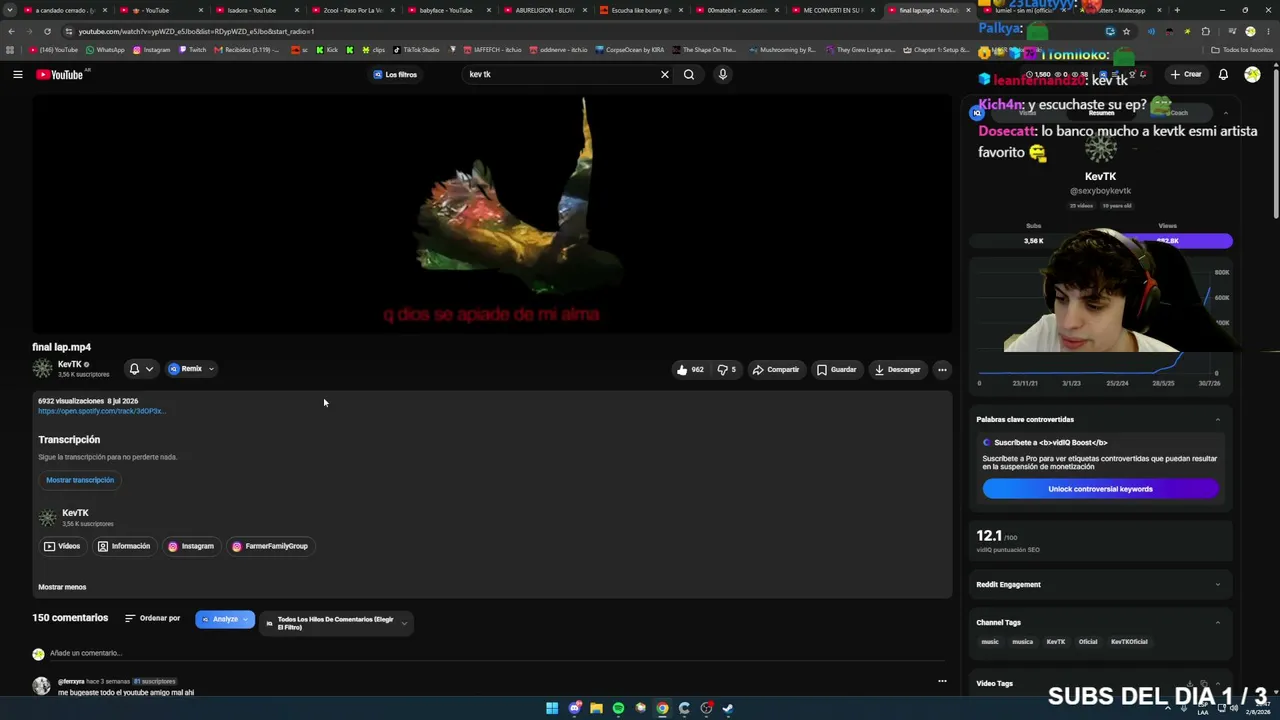Image resolution: width=1280 pixels, height=720 pixels.
Task: Reload the page in Chrome
Action: click(47, 31)
